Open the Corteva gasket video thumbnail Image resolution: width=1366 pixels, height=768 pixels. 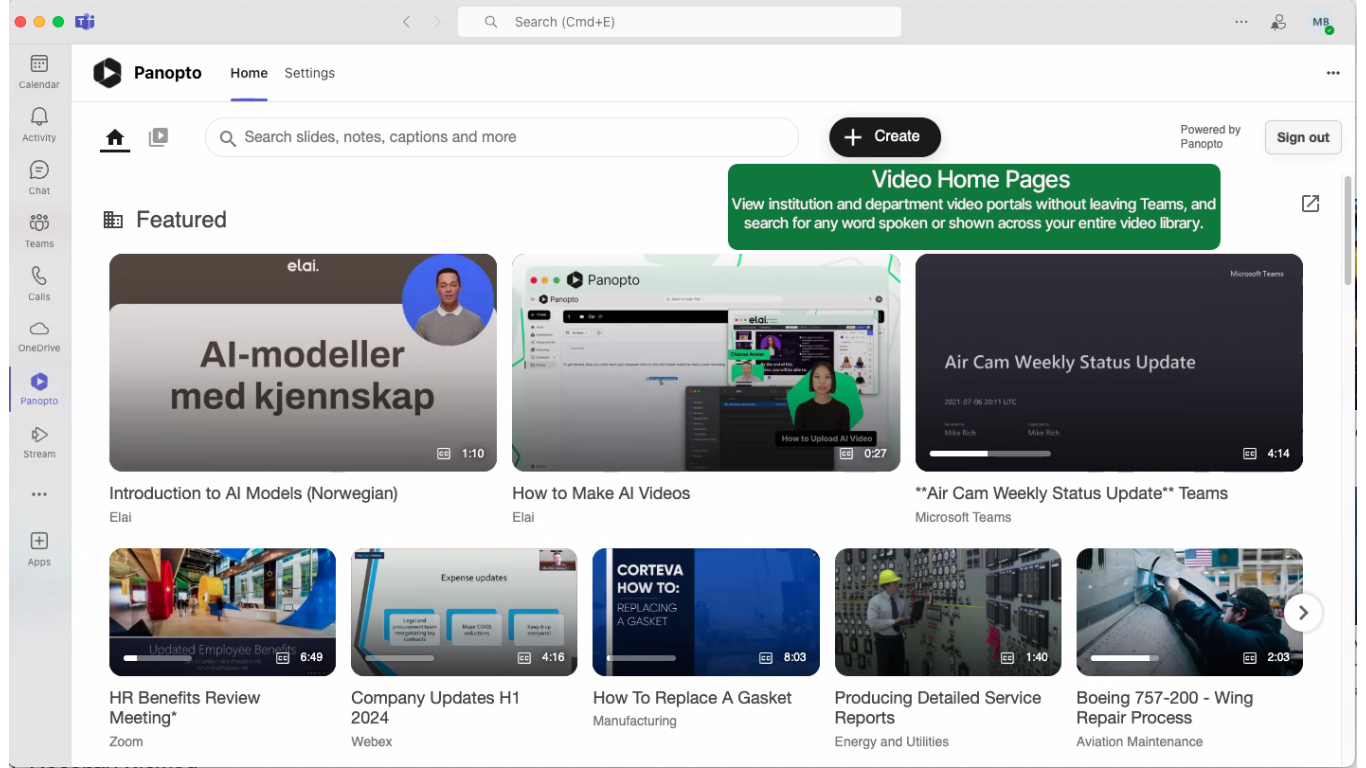point(706,612)
